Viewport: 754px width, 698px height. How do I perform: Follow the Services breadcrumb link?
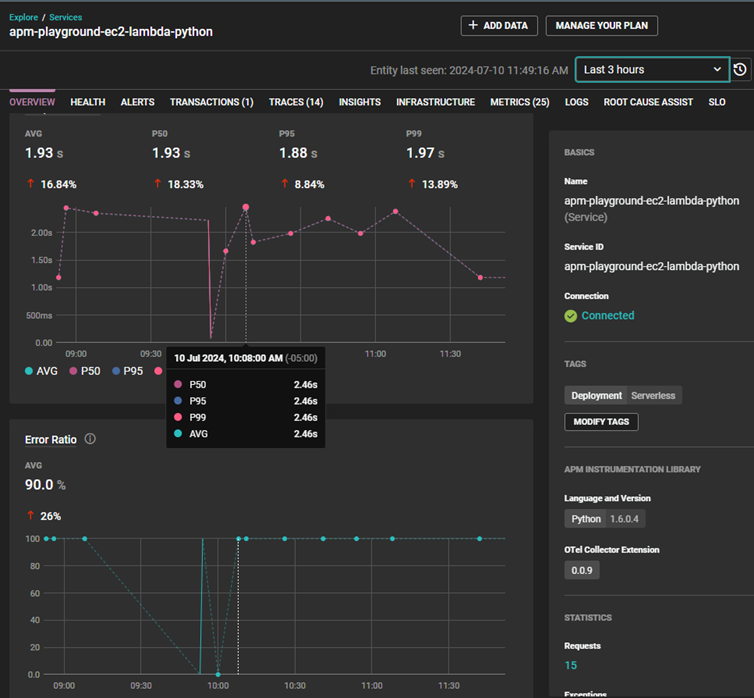pos(66,17)
